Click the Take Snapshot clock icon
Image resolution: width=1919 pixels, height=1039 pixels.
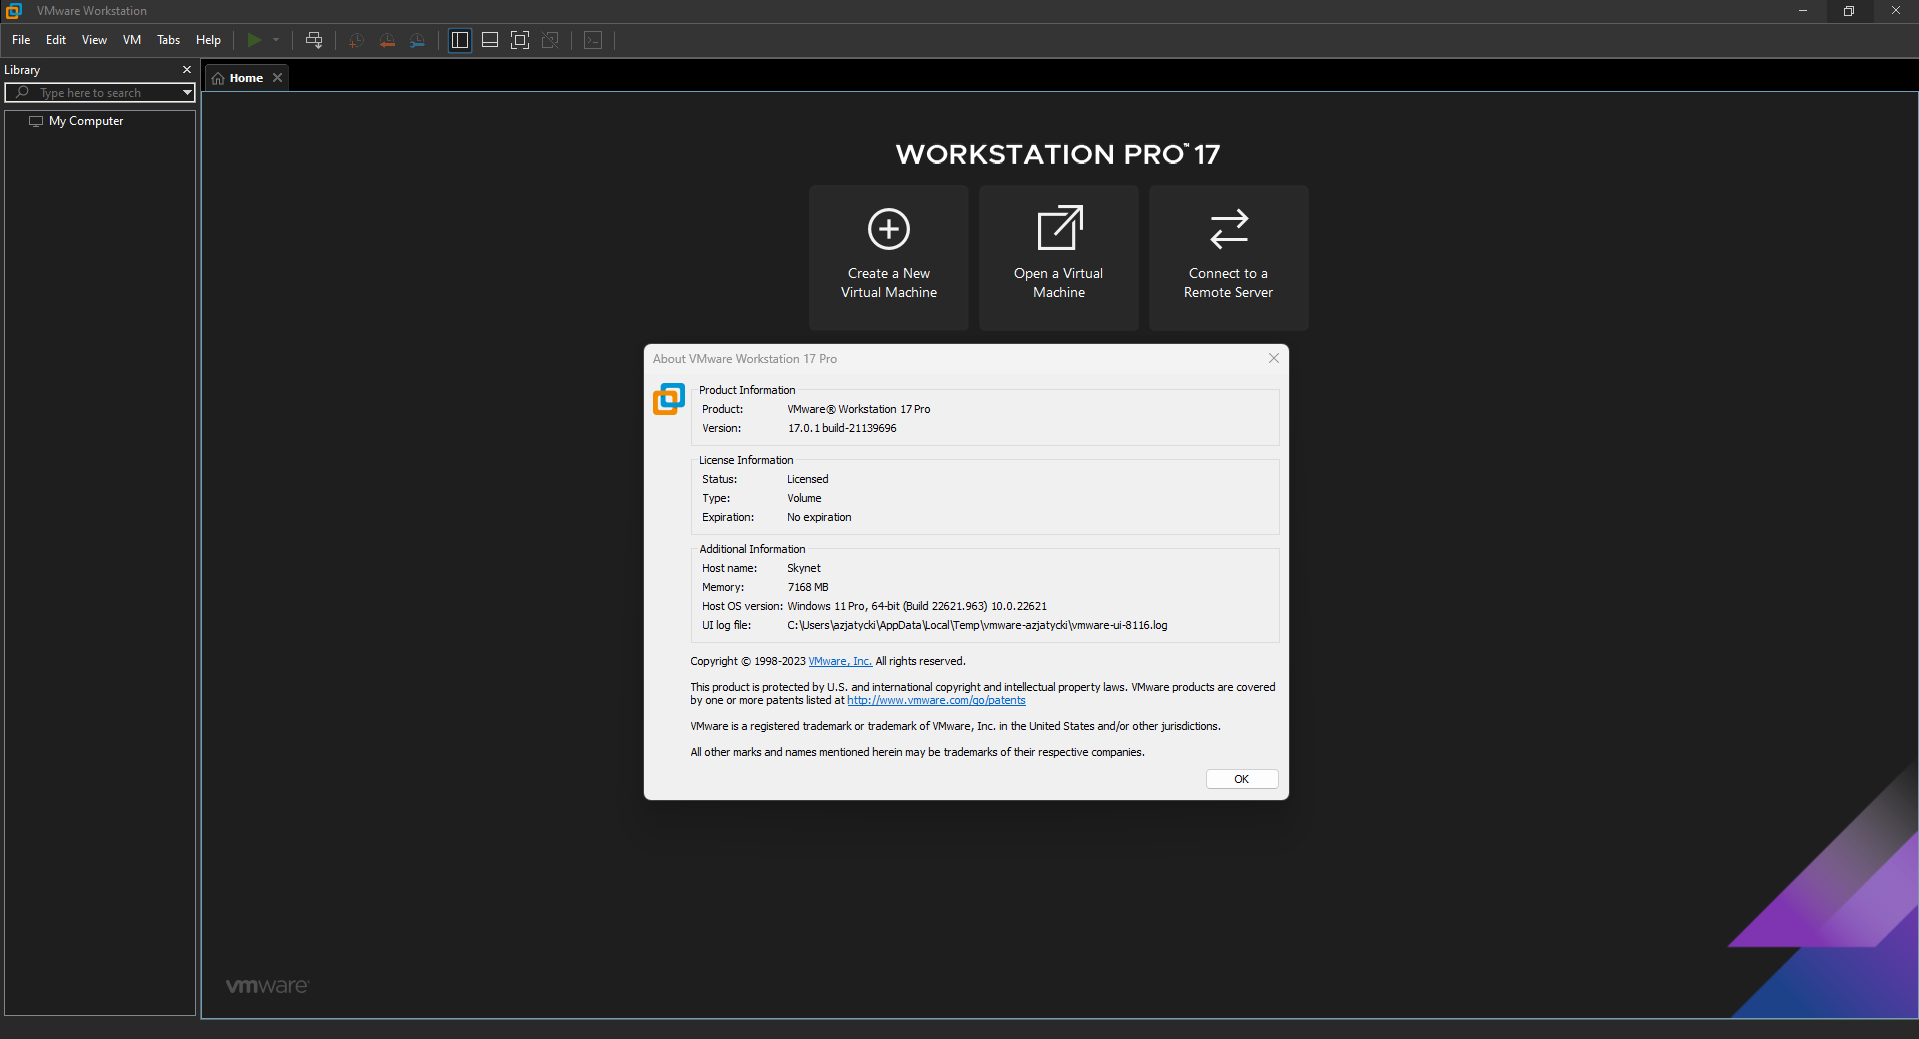356,40
